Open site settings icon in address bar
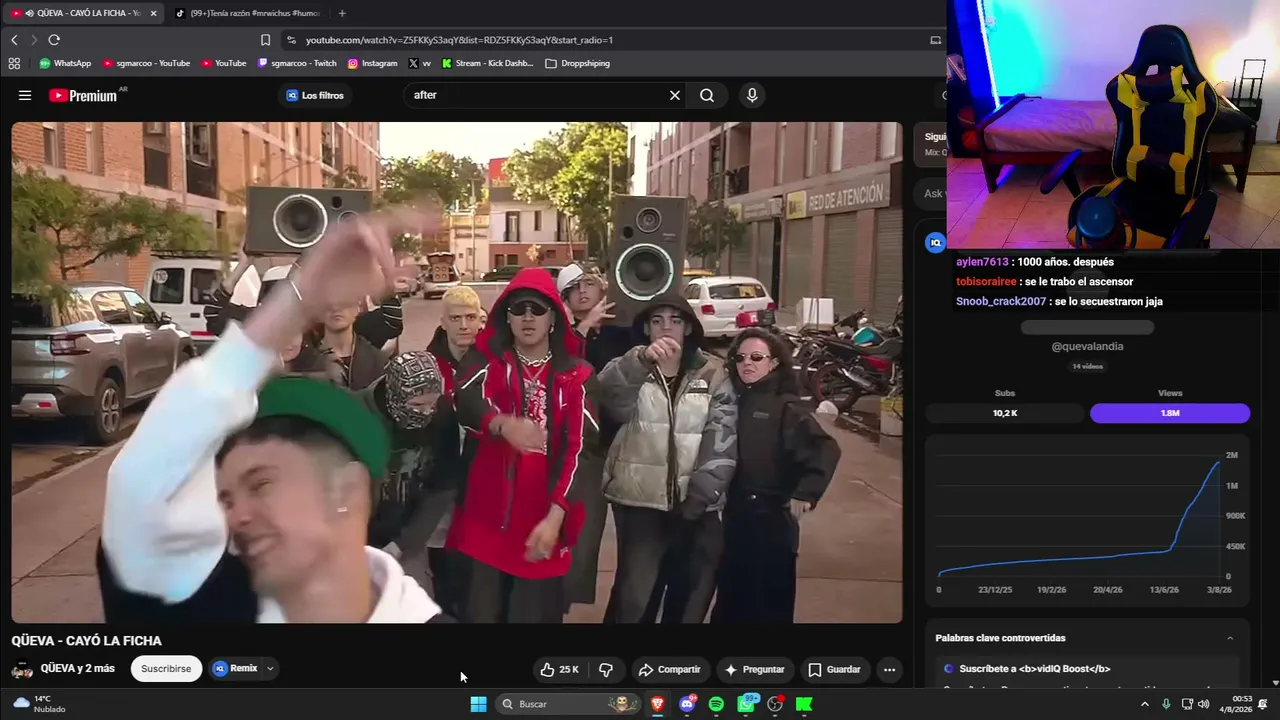 pos(291,40)
